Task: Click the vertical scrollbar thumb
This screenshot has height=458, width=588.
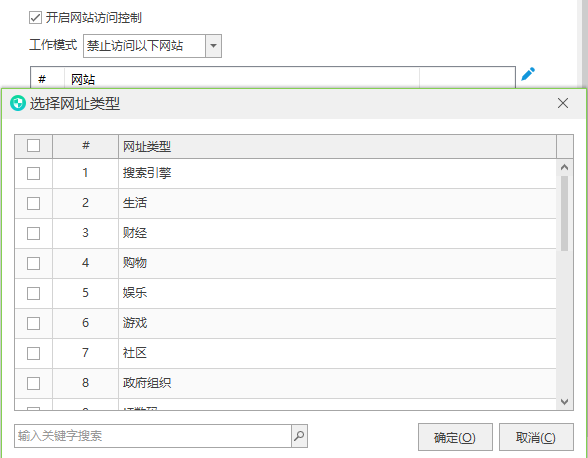Action: pyautogui.click(x=564, y=213)
